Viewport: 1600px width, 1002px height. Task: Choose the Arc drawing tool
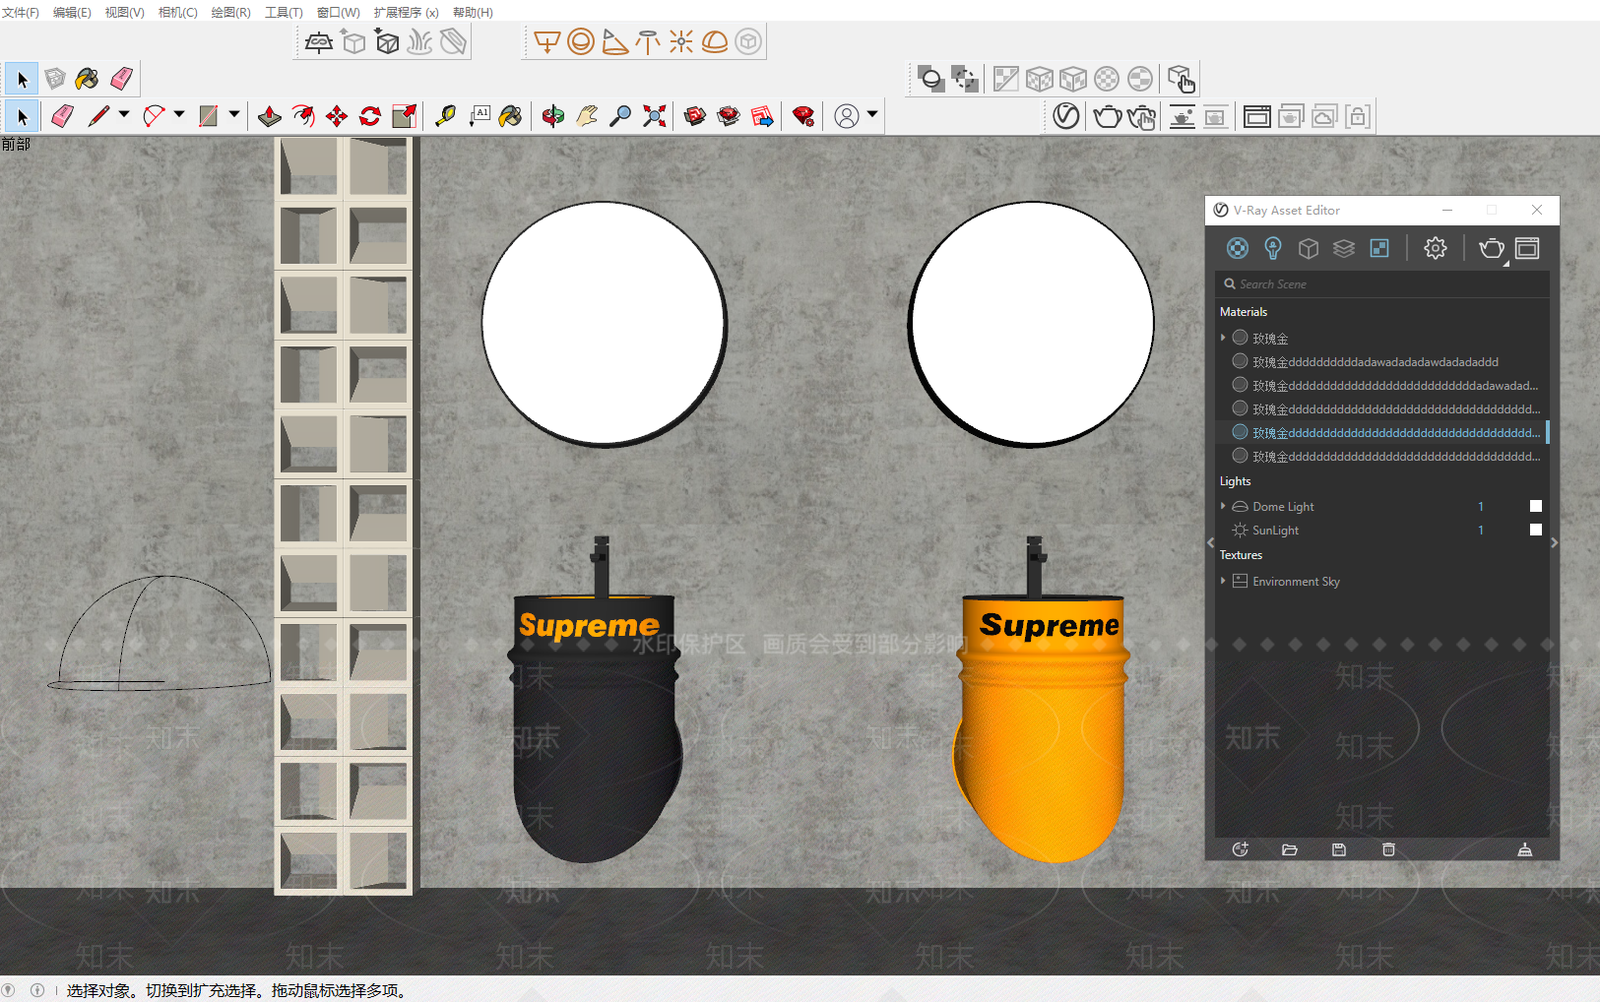(x=153, y=117)
